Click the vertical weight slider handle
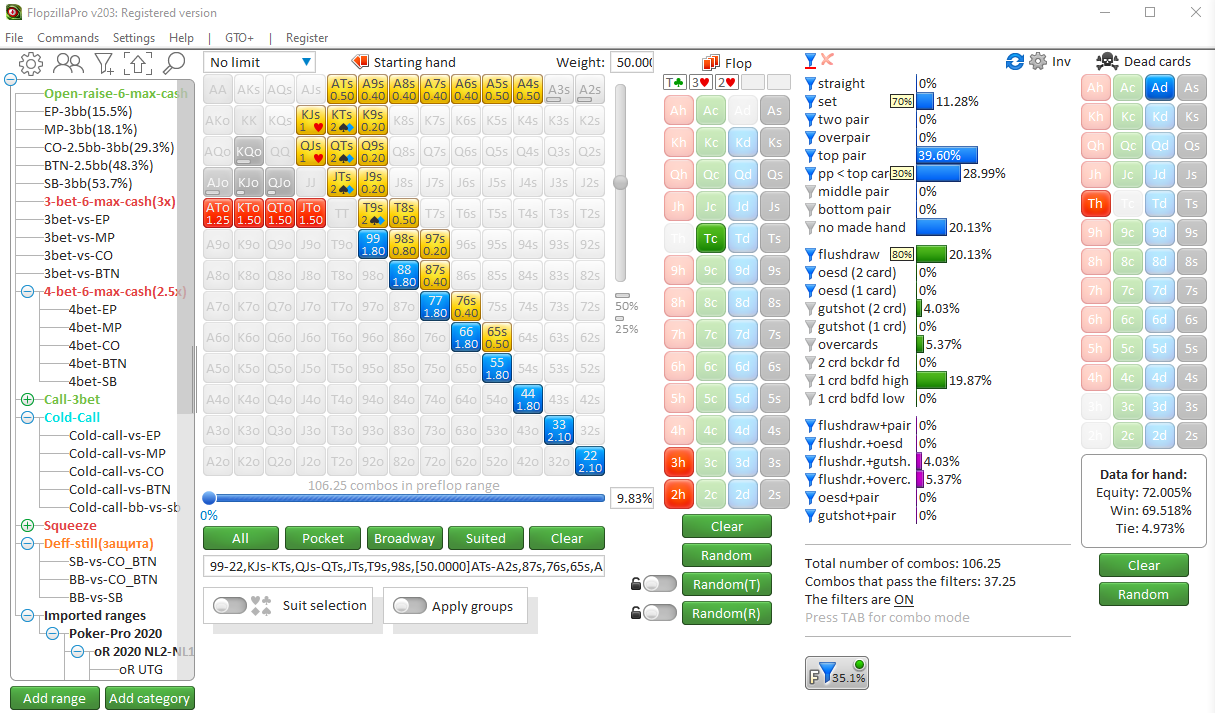1215x713 pixels. pyautogui.click(x=621, y=182)
